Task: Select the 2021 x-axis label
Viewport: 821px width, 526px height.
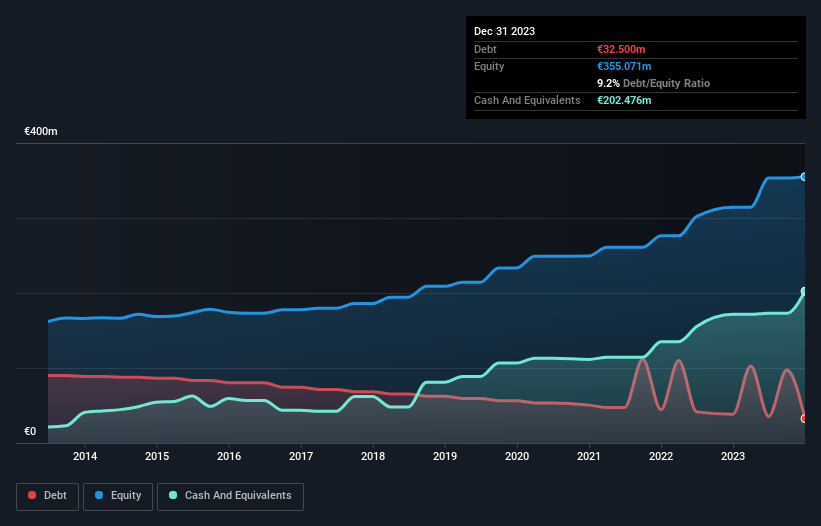Action: [x=589, y=456]
